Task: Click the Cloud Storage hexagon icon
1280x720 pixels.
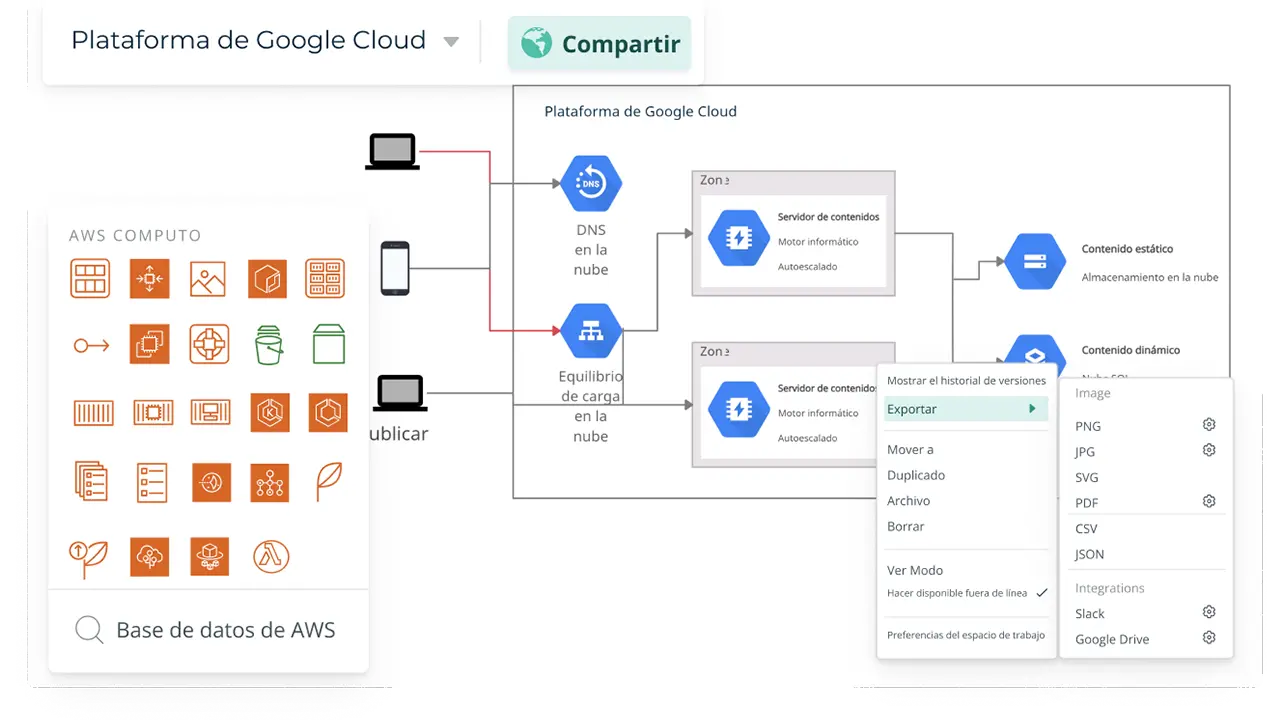Action: [x=1035, y=262]
